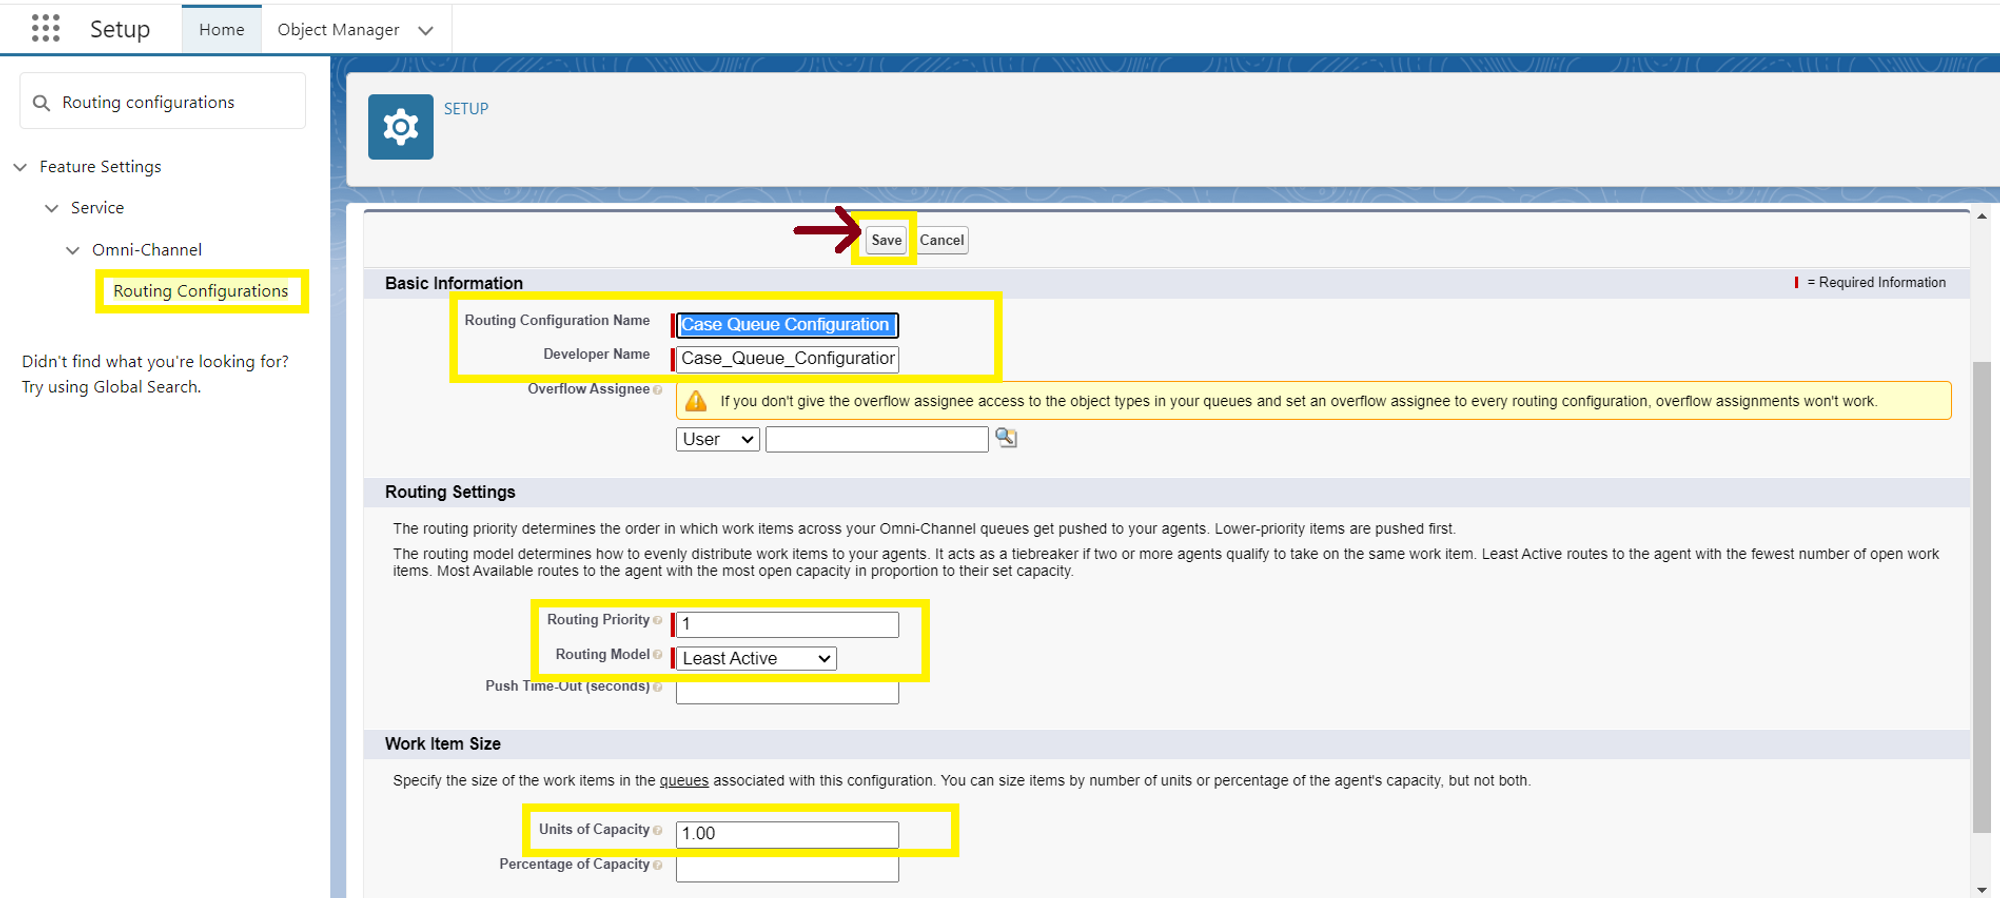Open the queues hyperlink
Viewport: 2000px width, 898px height.
(684, 780)
